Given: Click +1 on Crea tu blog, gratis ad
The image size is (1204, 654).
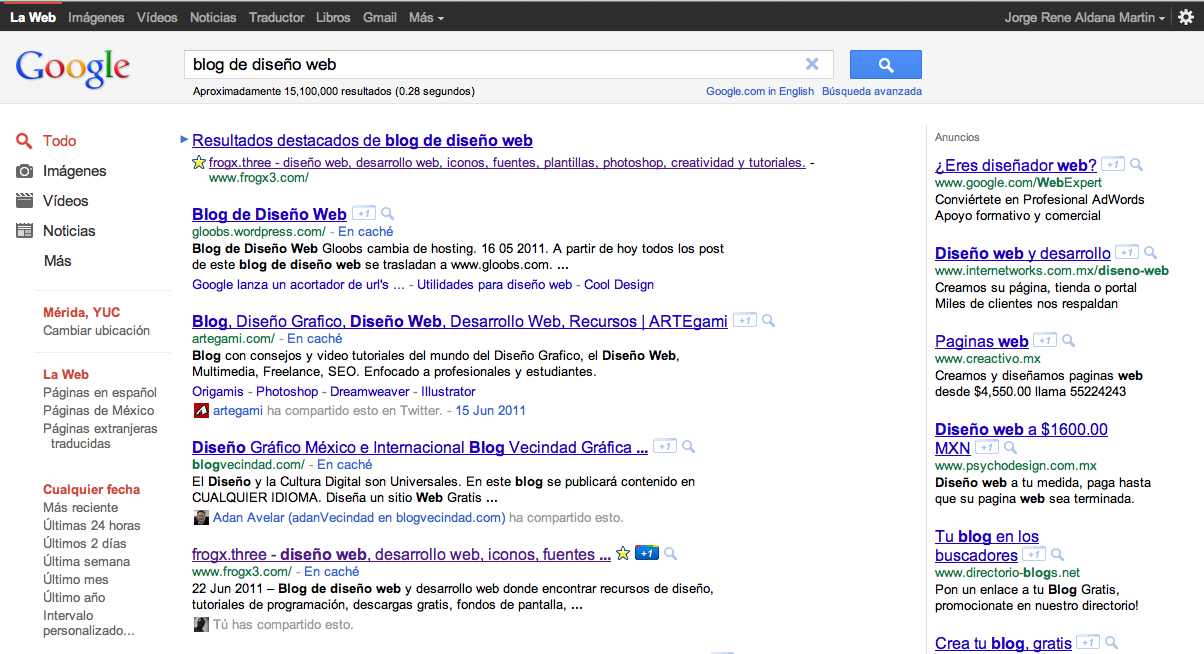Looking at the screenshot, I should tap(1088, 643).
